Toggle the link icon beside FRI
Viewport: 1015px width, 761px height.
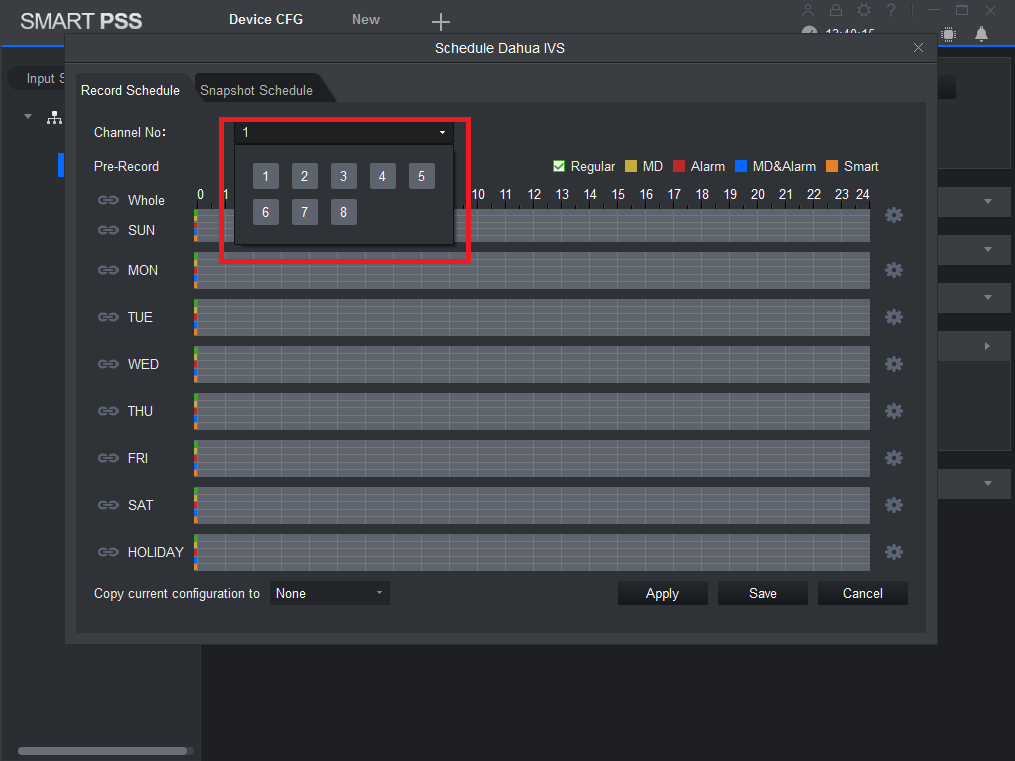tap(108, 458)
